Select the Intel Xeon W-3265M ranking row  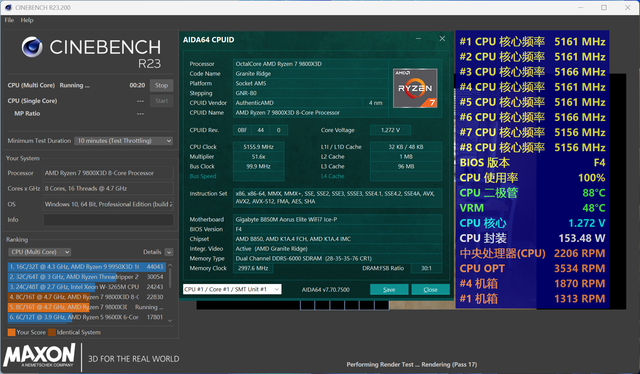[x=87, y=287]
